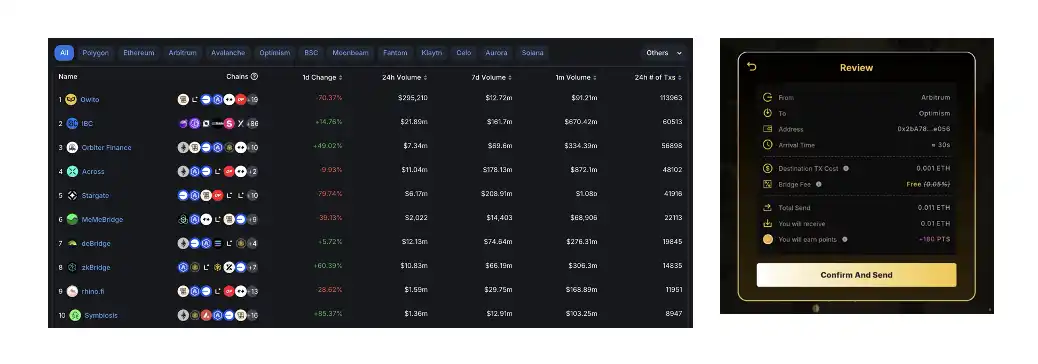Select the Arbitrum filter tab
The width and height of the screenshot is (1038, 364).
tap(183, 53)
